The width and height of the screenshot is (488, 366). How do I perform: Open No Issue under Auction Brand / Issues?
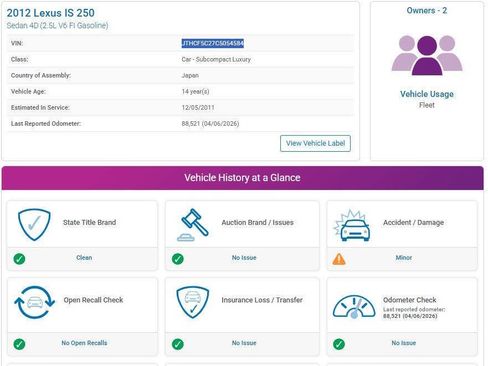click(x=244, y=258)
